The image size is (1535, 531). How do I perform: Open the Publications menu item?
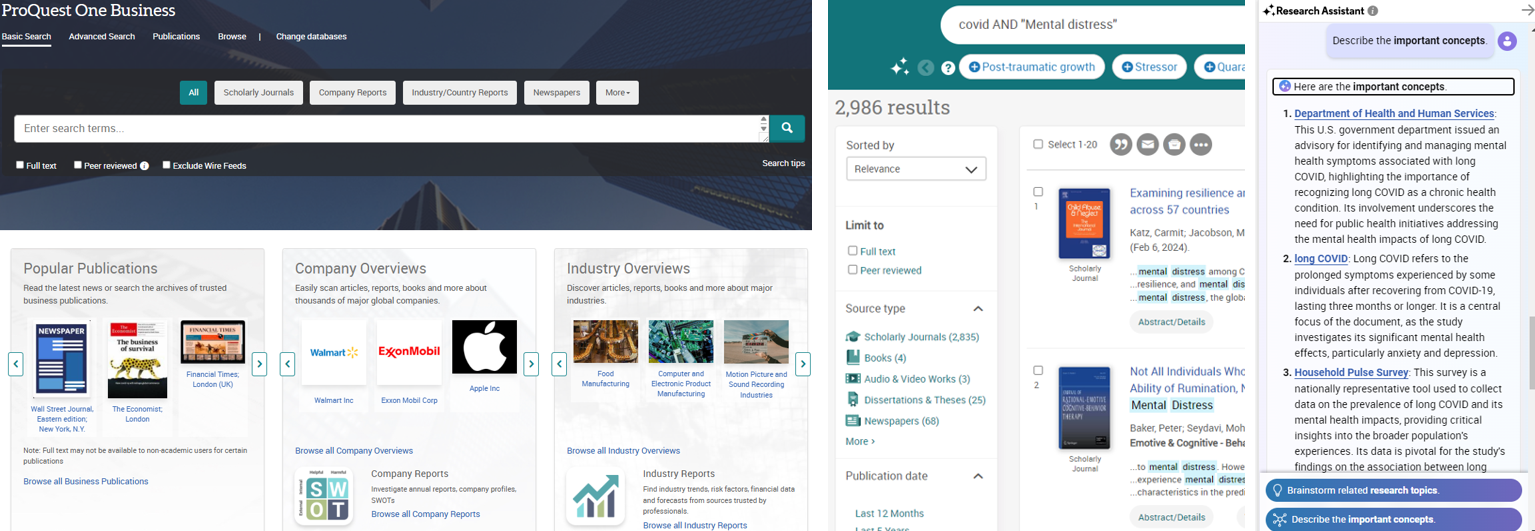click(176, 37)
